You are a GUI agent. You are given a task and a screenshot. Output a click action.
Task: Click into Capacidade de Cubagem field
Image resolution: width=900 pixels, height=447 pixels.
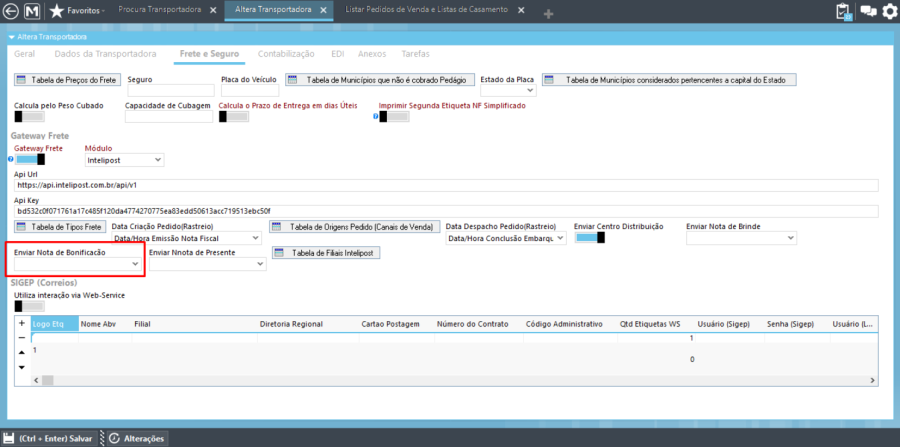click(169, 116)
